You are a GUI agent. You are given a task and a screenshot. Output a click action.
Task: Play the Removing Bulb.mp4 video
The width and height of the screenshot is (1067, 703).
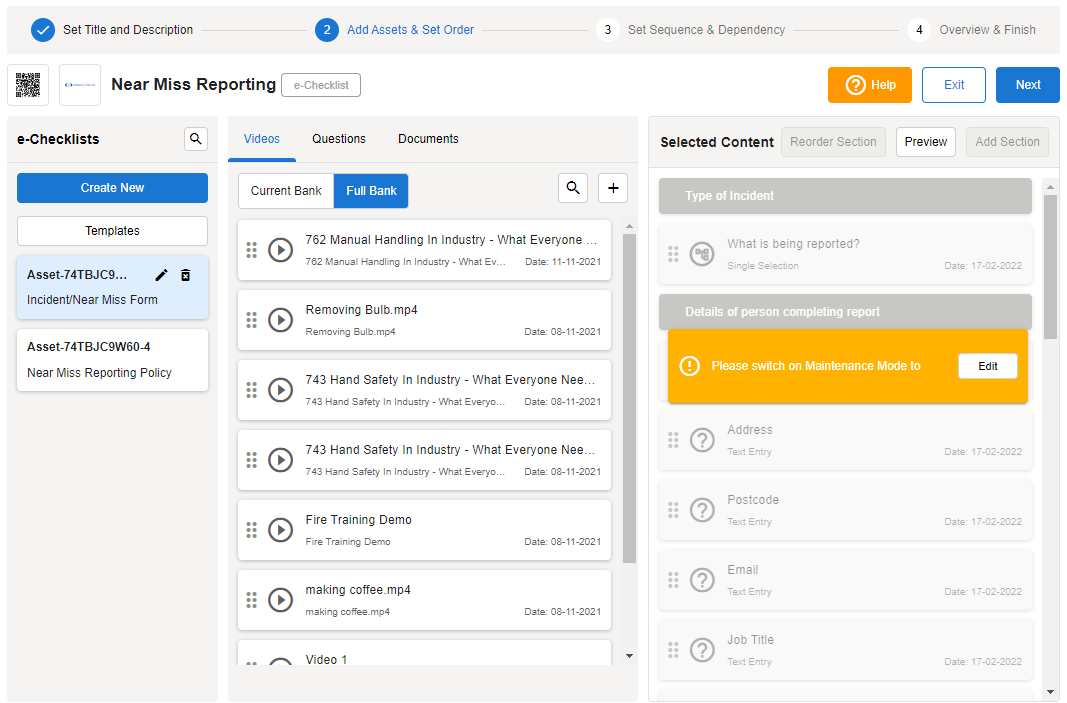click(x=280, y=320)
